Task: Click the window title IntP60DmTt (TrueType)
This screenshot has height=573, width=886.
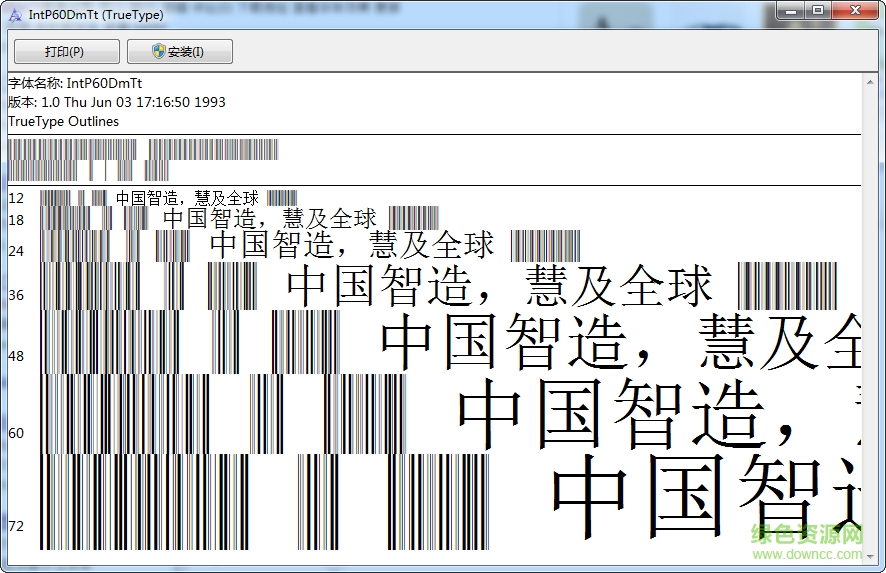Action: tap(96, 15)
